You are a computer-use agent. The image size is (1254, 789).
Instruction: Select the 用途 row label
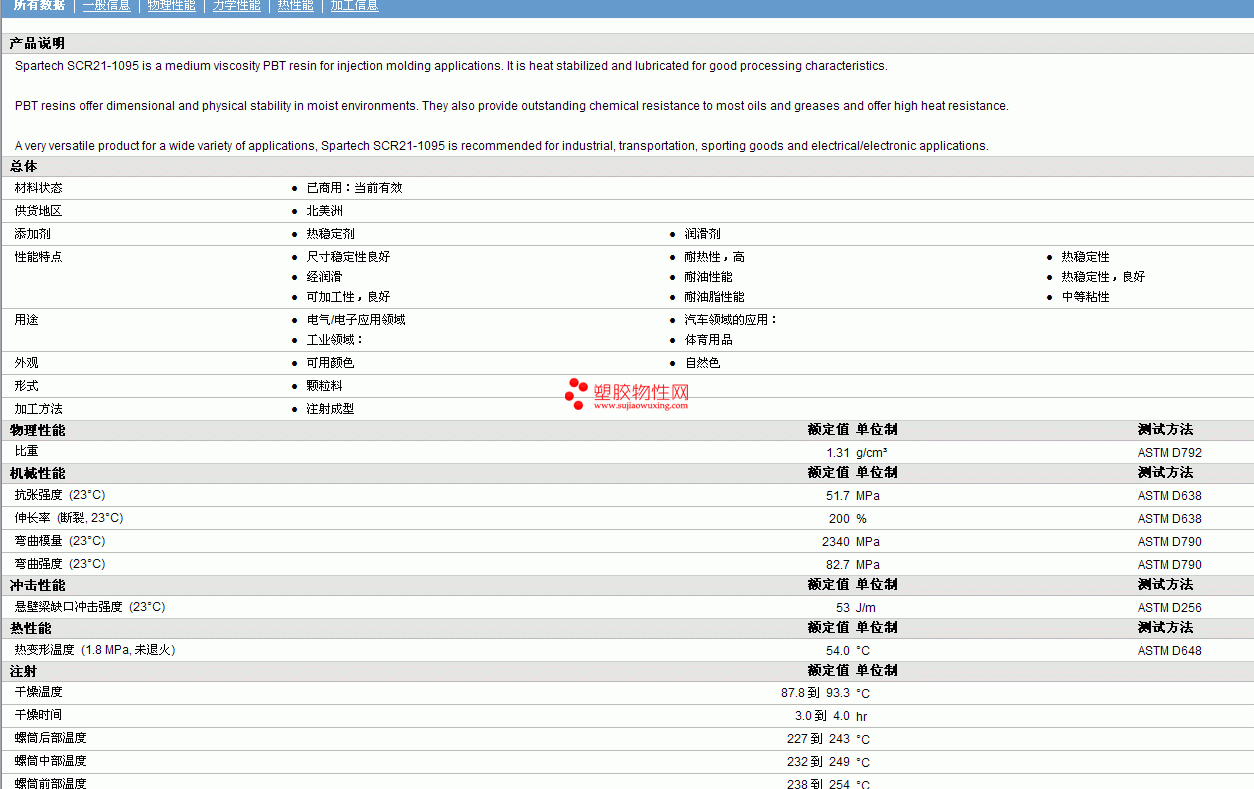coord(26,320)
